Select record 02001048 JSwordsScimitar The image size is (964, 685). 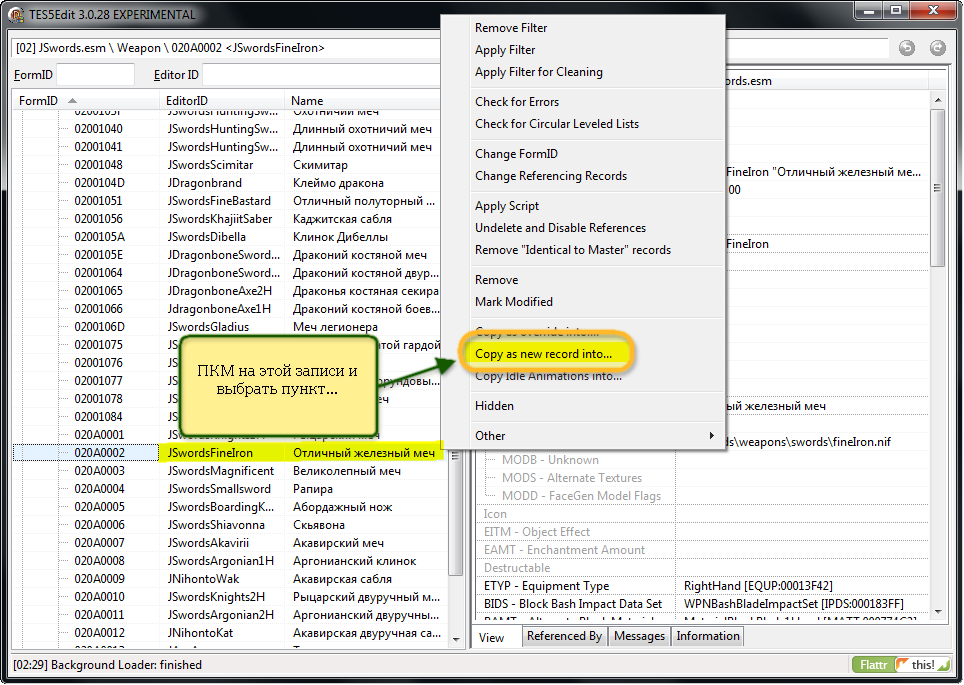click(227, 165)
